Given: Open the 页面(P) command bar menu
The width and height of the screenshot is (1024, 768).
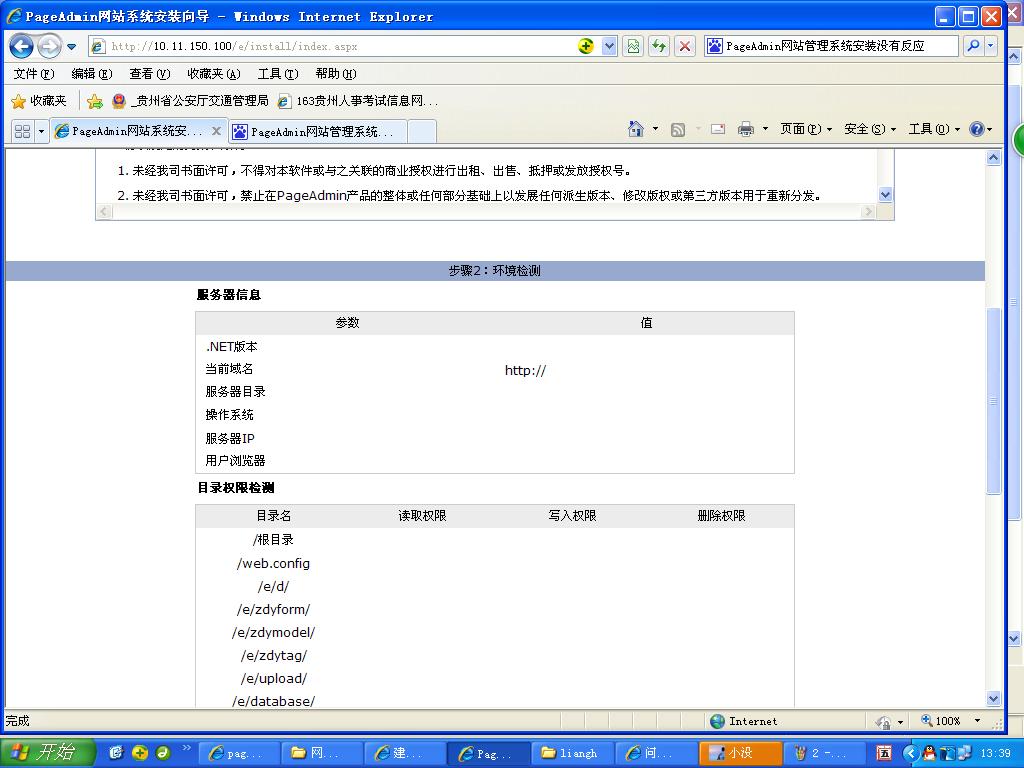Looking at the screenshot, I should point(806,129).
